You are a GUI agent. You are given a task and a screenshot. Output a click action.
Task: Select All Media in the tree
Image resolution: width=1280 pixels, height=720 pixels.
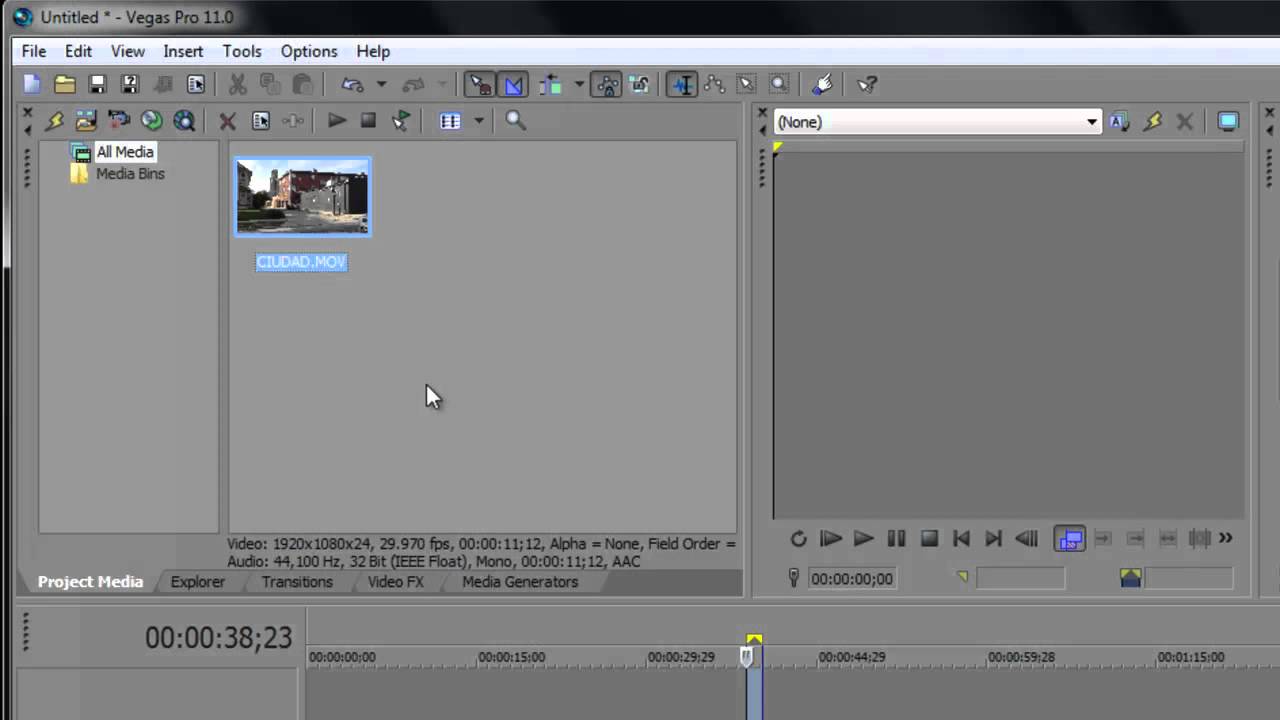(125, 152)
